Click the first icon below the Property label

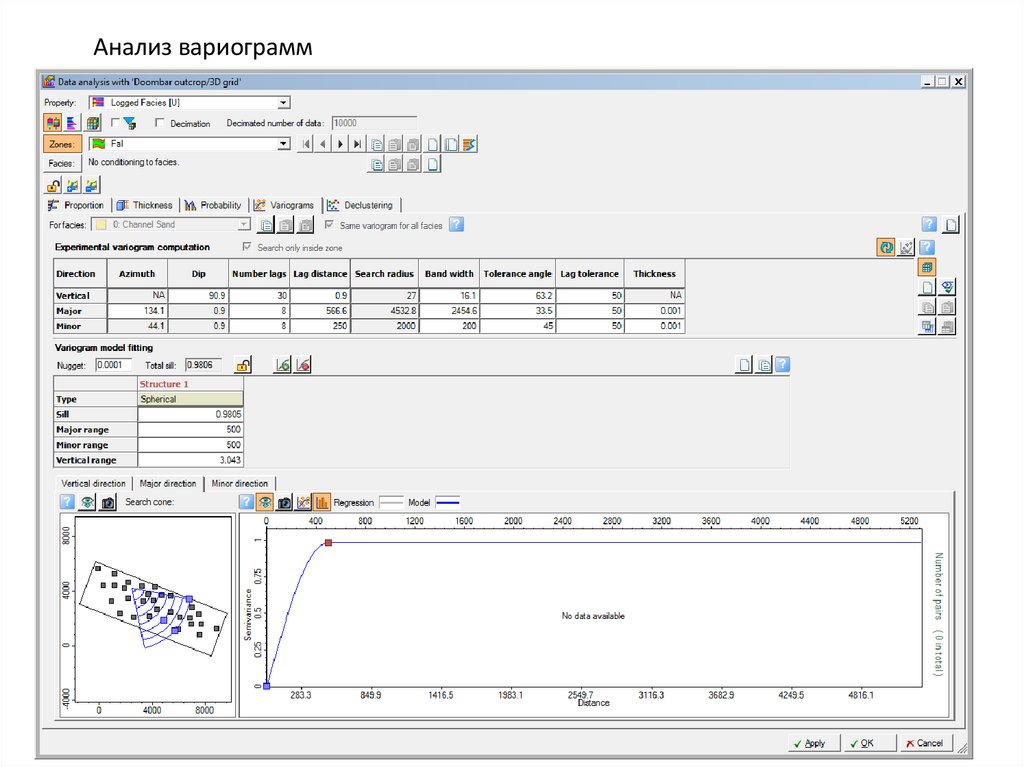tap(53, 122)
